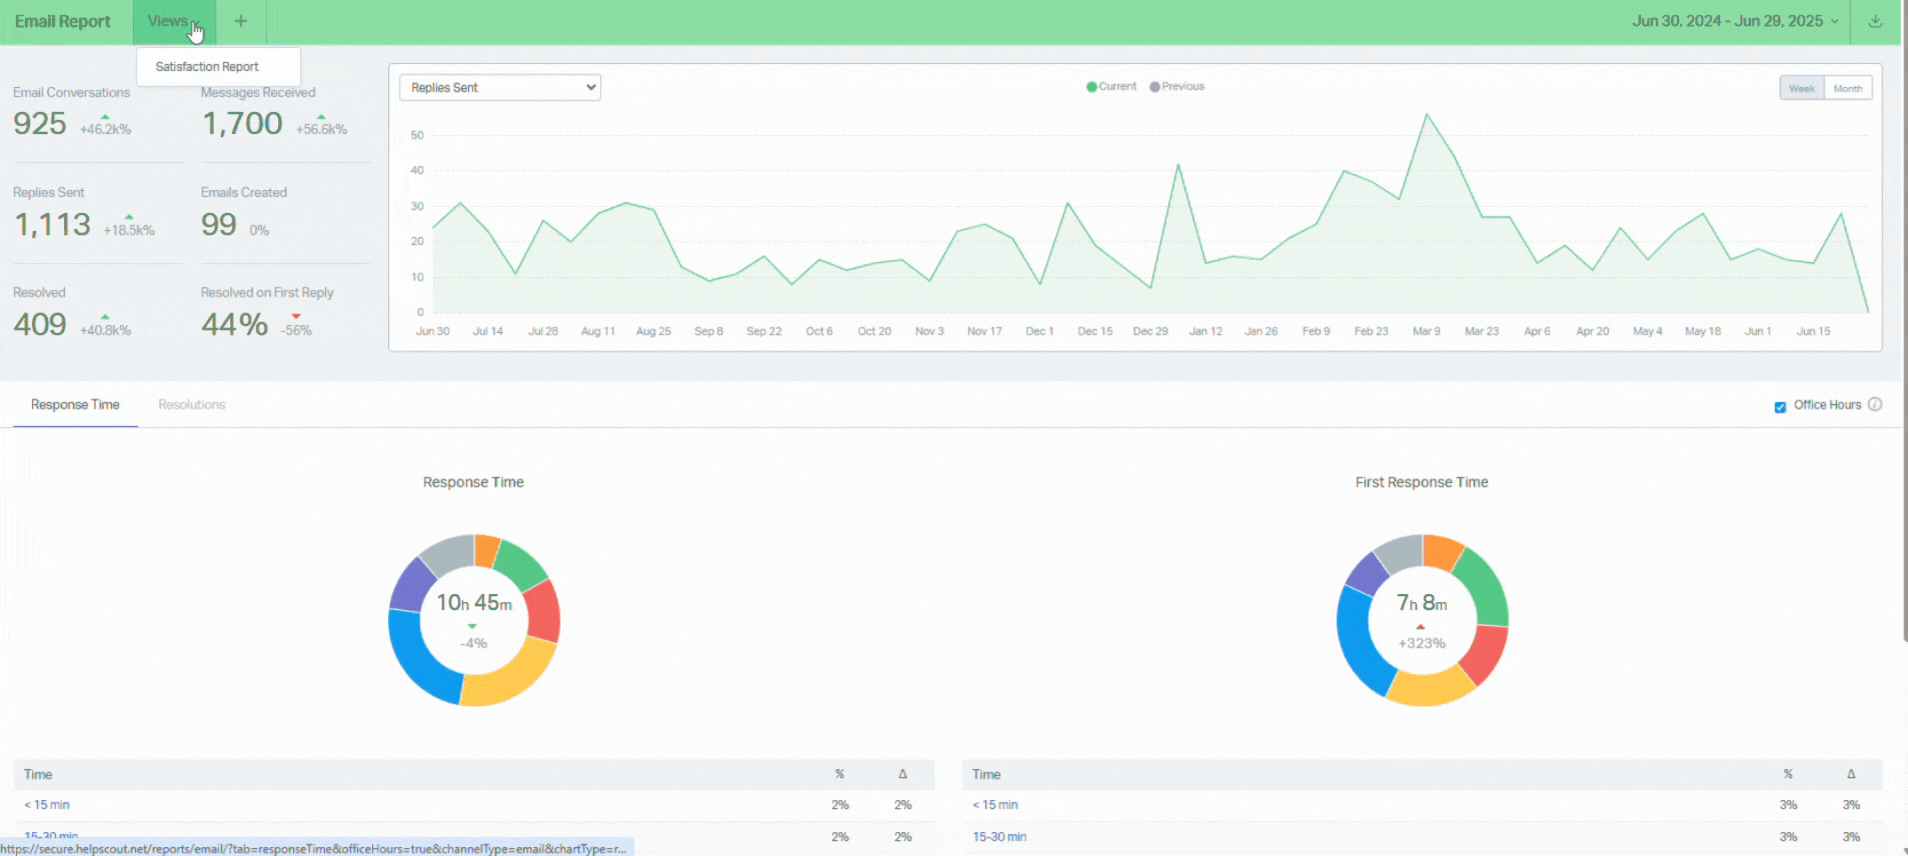The image size is (1908, 856).
Task: Switch chart grouping to Month
Action: (1848, 88)
